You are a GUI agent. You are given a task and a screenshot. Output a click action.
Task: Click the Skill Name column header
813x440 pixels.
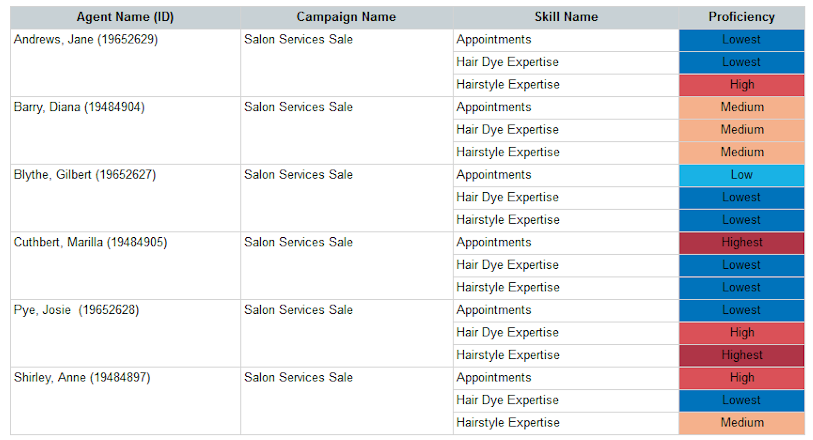tap(566, 17)
